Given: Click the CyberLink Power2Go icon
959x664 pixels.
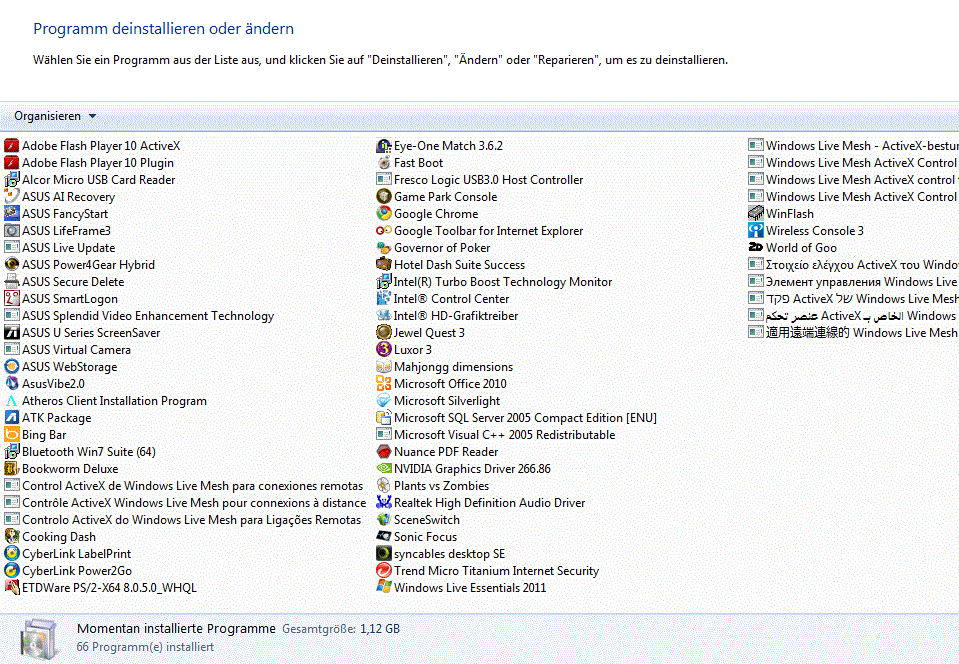Looking at the screenshot, I should (12, 570).
